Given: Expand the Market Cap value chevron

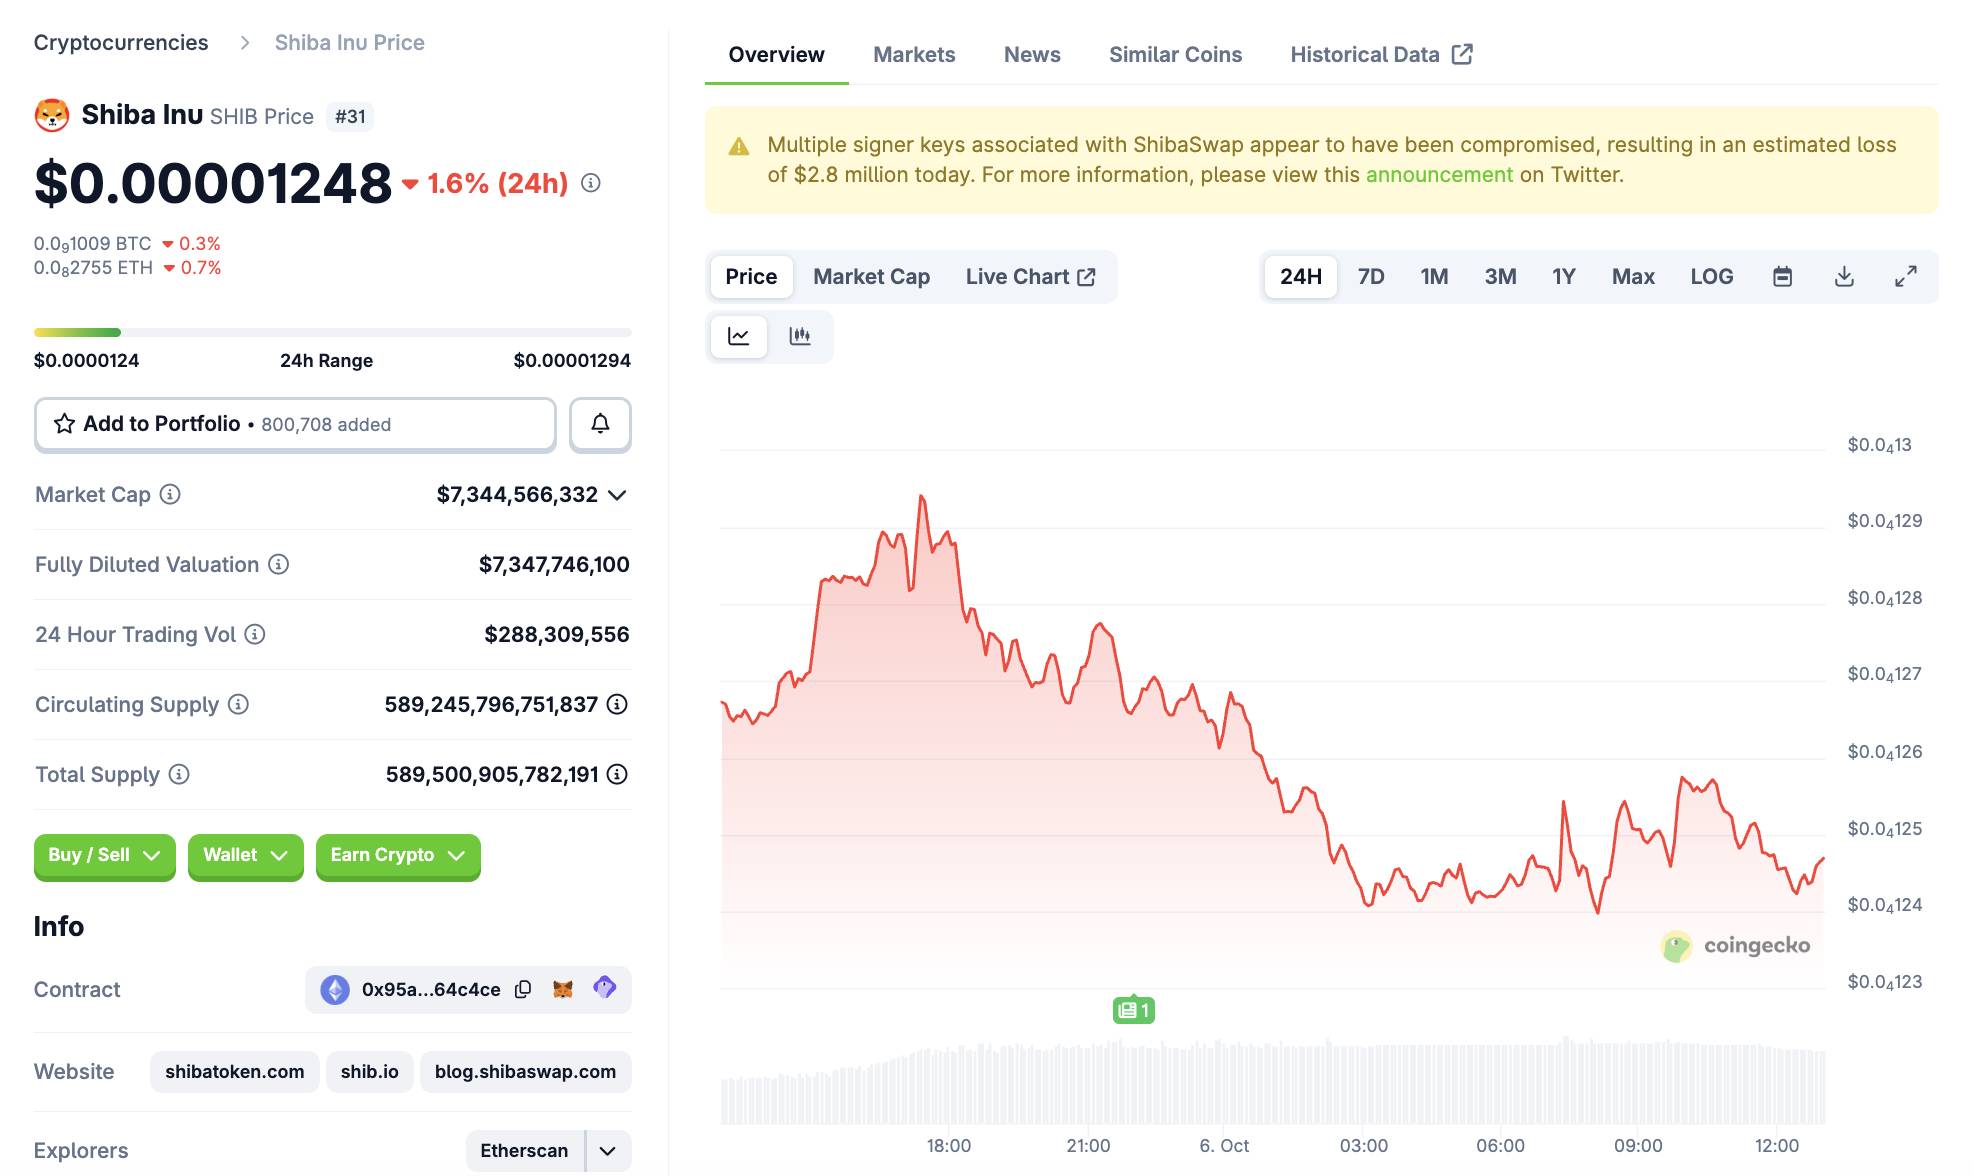Looking at the screenshot, I should tap(617, 495).
